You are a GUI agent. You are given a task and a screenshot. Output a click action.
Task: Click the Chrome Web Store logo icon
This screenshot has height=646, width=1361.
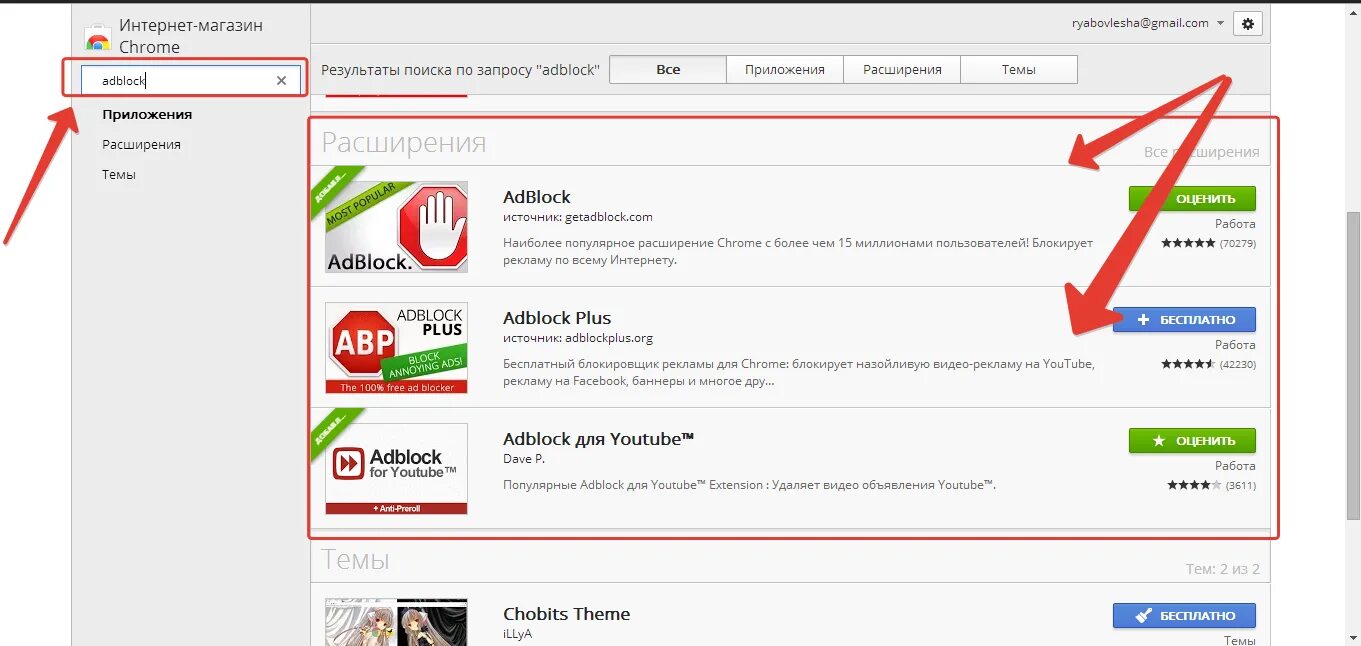click(98, 40)
